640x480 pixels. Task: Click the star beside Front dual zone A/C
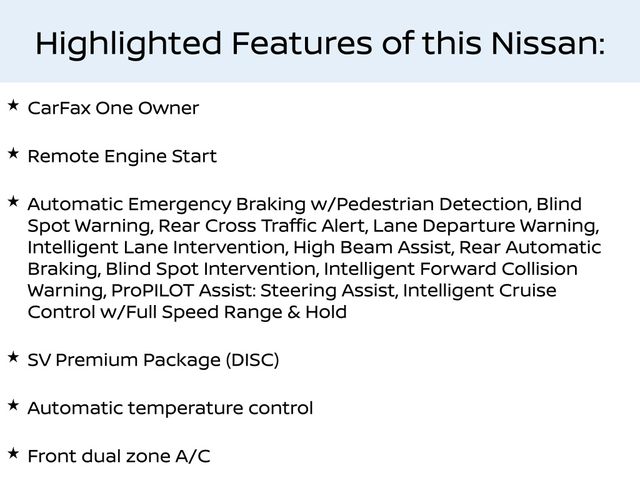point(13,453)
